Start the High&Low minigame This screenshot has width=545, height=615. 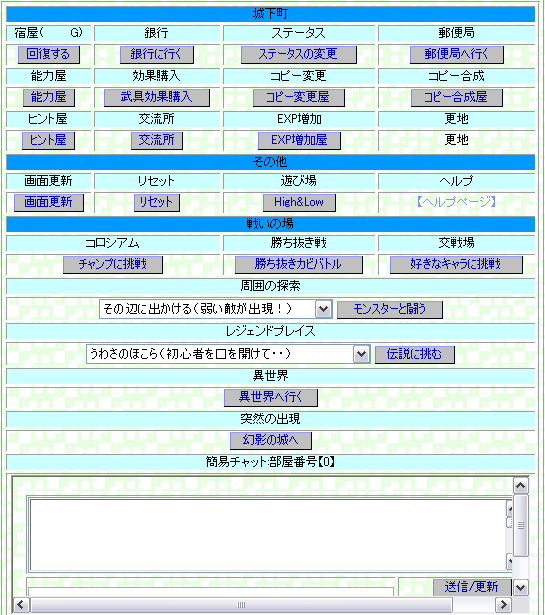(x=299, y=202)
